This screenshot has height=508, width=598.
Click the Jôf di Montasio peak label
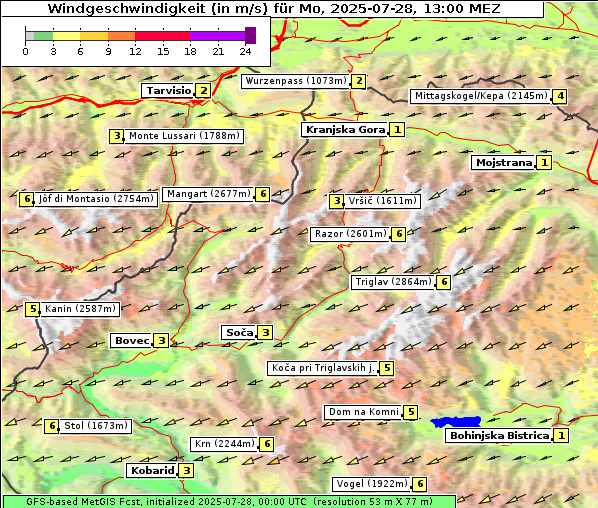coord(96,199)
